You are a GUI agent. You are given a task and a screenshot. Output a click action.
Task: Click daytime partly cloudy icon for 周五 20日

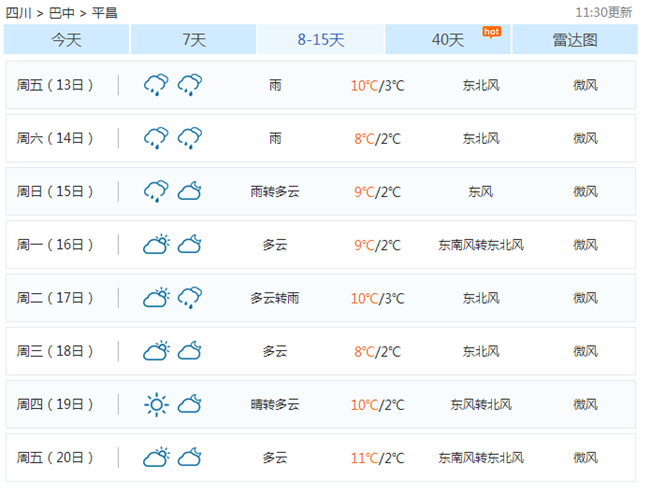pos(156,457)
